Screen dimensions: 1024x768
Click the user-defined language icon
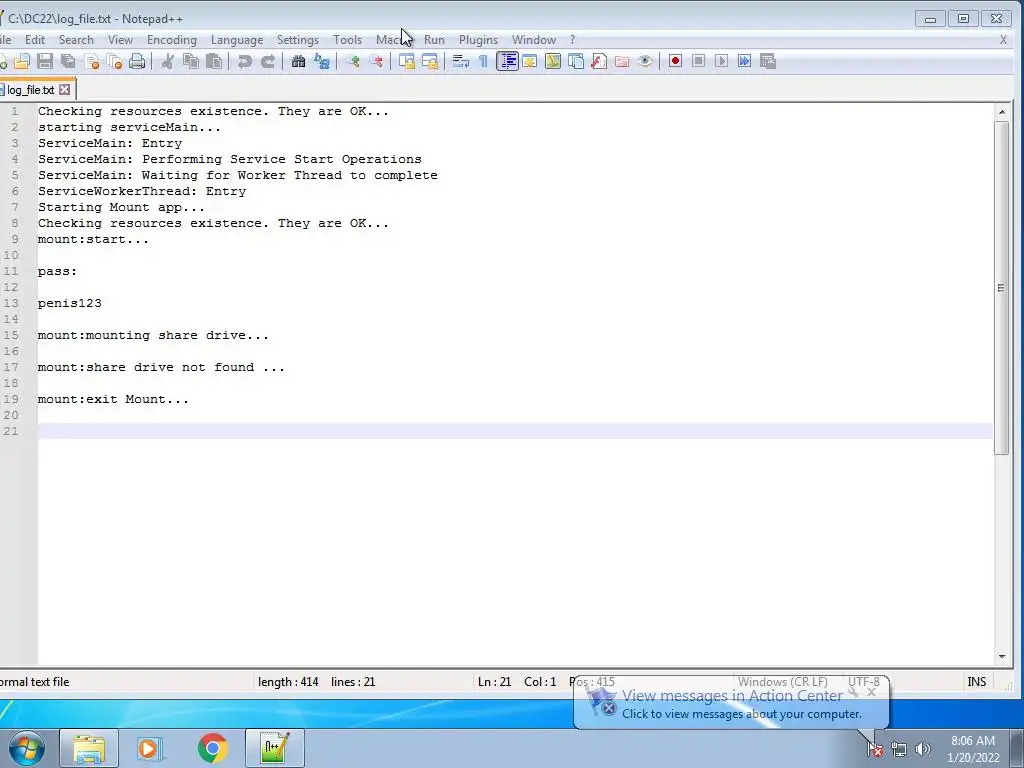click(530, 61)
